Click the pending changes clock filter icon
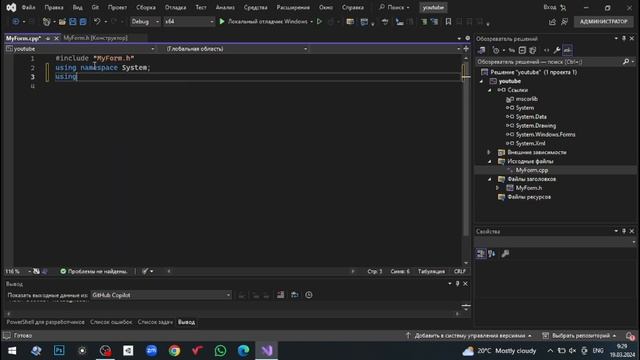The image size is (640, 360). coord(496,50)
